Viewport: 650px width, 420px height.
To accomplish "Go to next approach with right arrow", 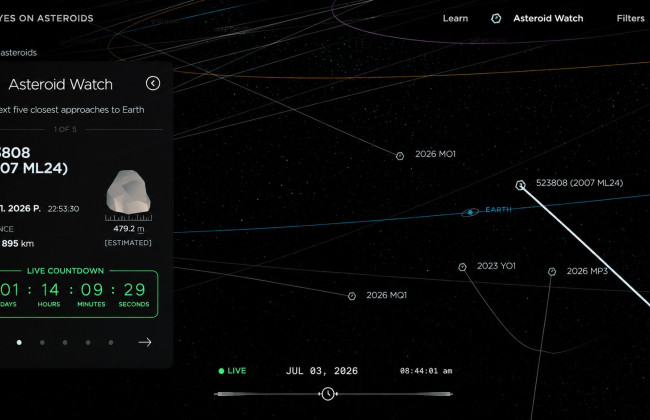I will tap(145, 342).
